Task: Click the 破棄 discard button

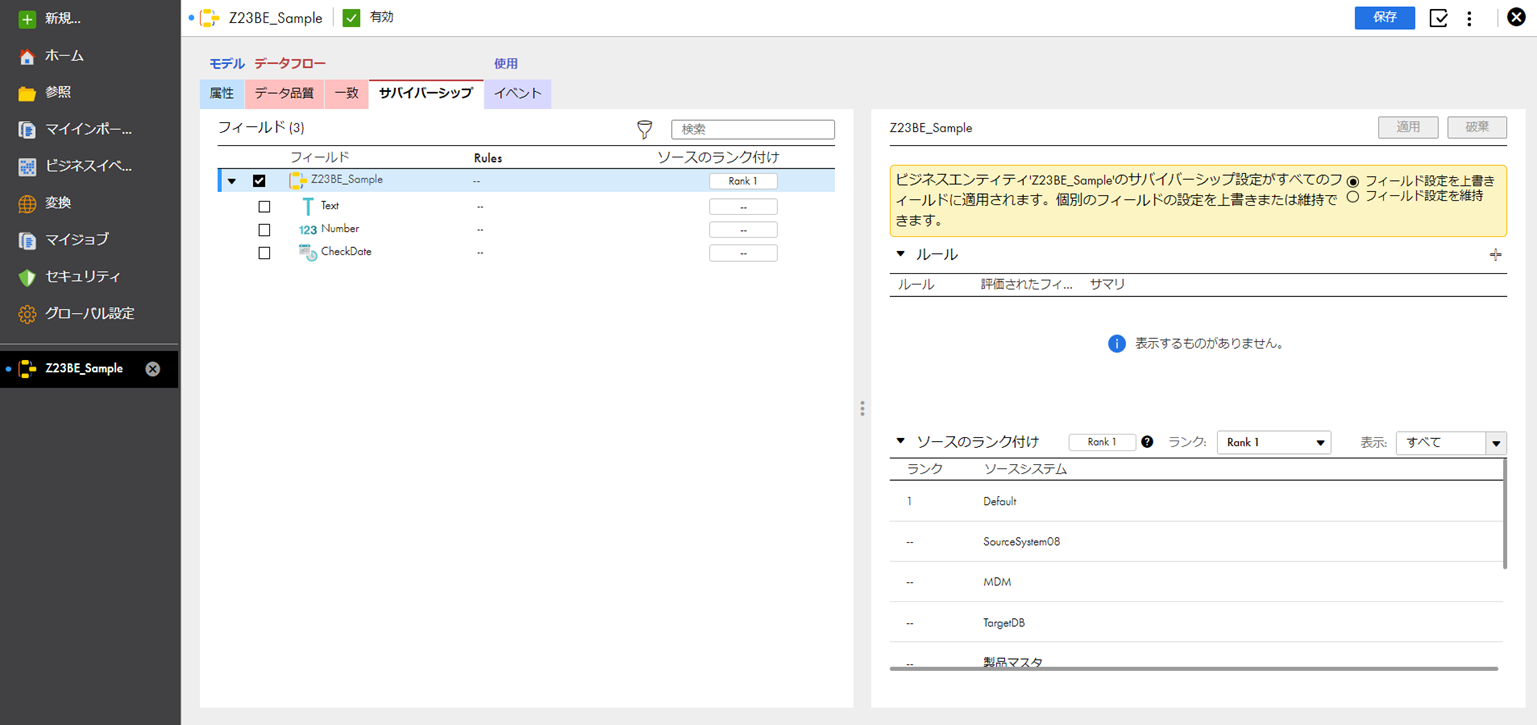Action: click(x=1478, y=127)
